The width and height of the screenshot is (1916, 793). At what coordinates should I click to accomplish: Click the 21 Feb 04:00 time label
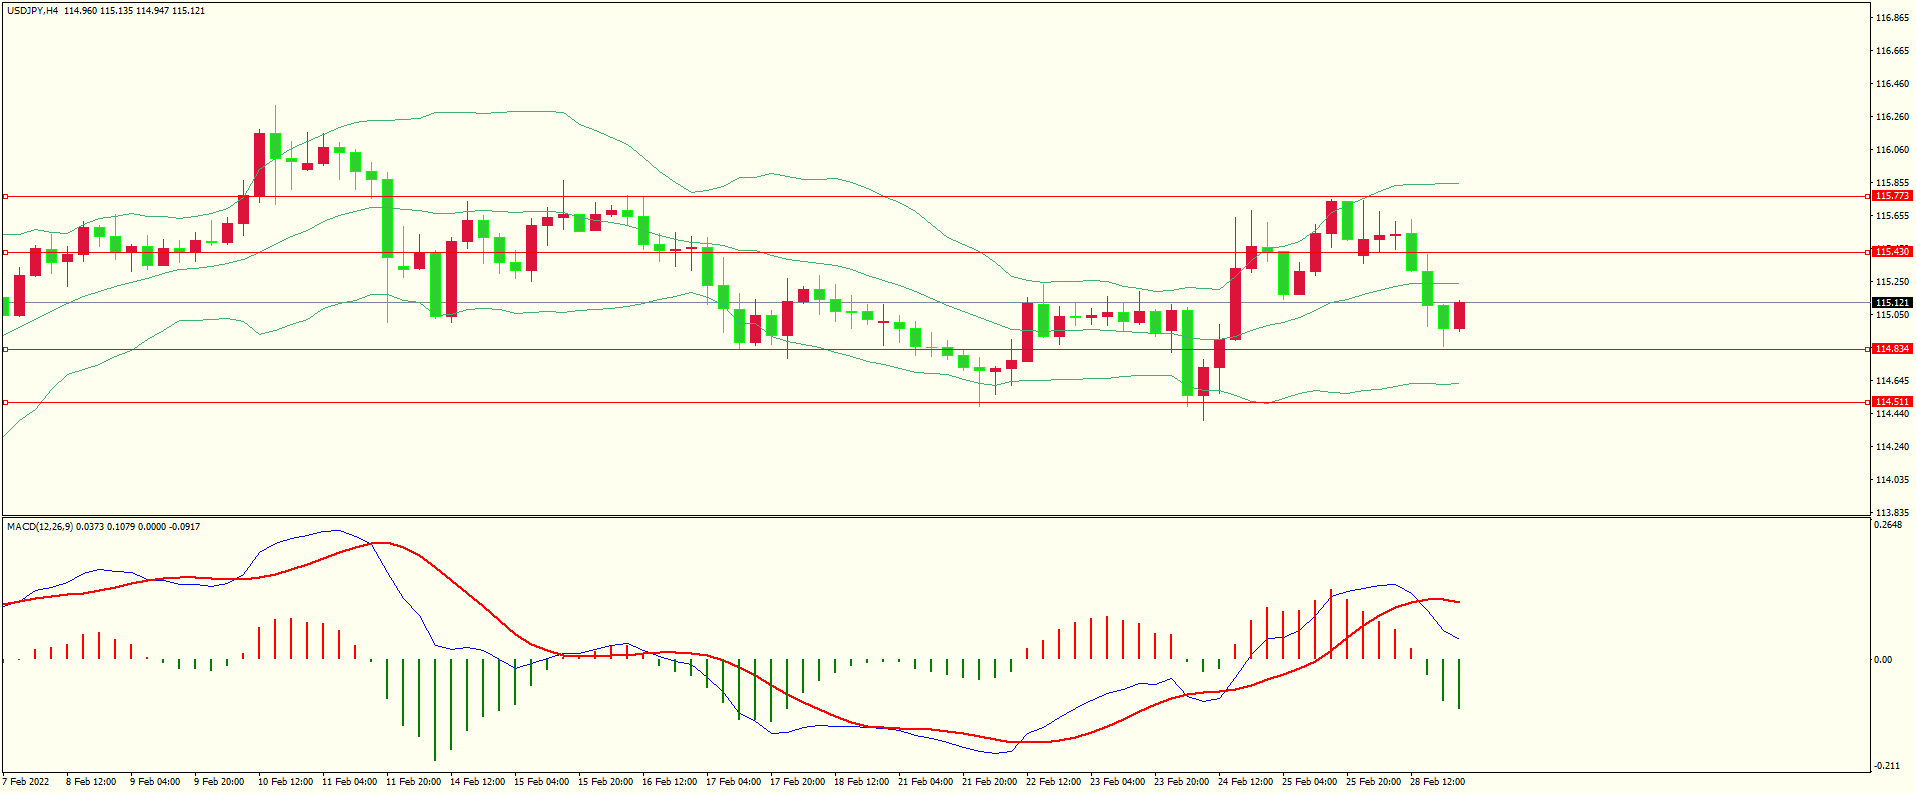(925, 782)
